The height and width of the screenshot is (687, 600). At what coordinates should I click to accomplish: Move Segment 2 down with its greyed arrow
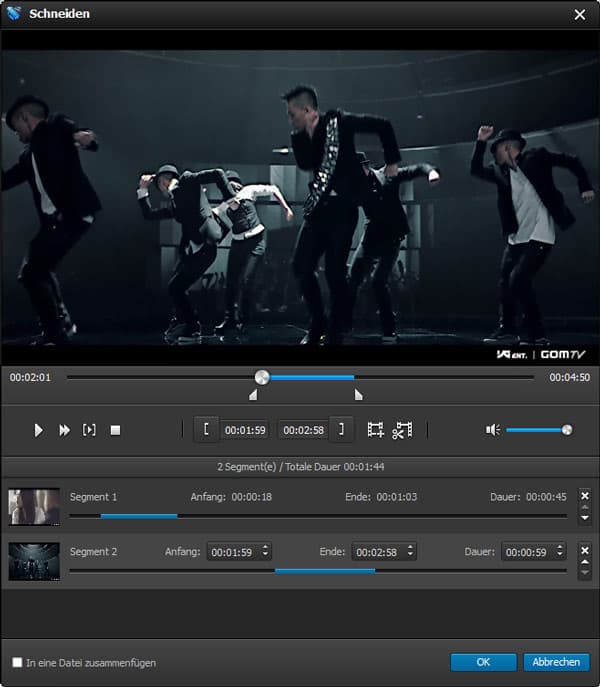tap(585, 573)
